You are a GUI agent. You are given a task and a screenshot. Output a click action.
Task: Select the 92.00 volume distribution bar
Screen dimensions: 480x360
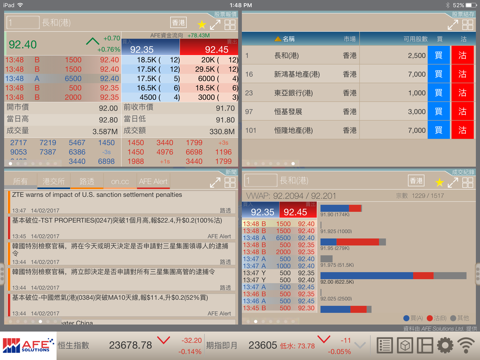(393, 275)
